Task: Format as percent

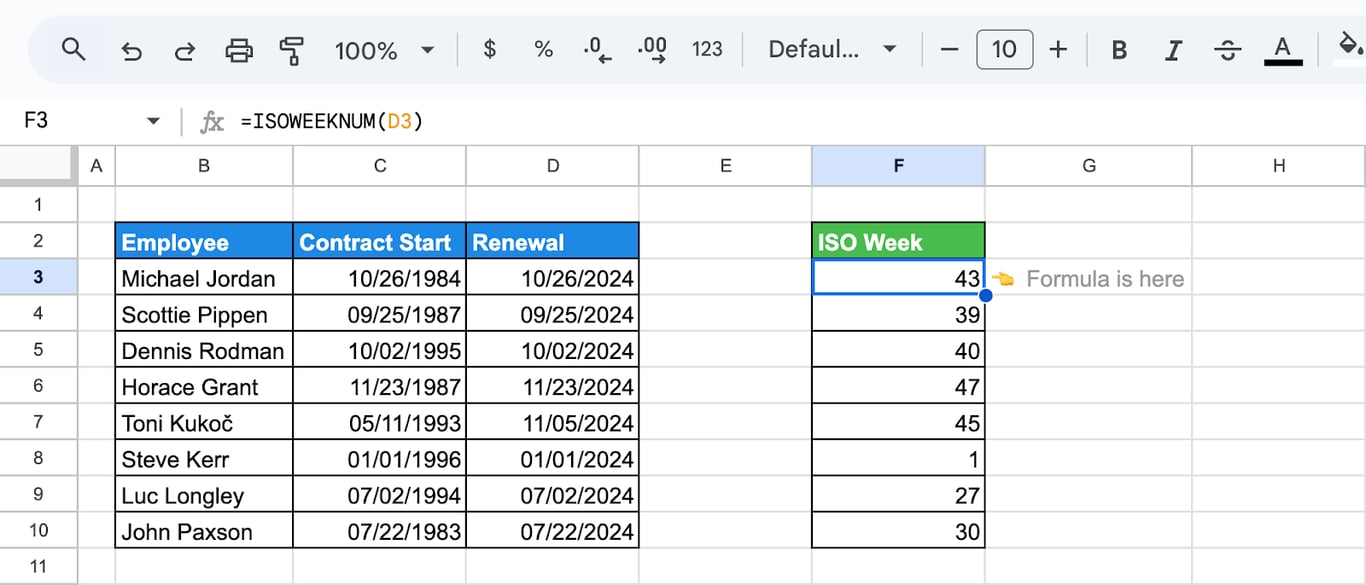Action: click(x=543, y=49)
